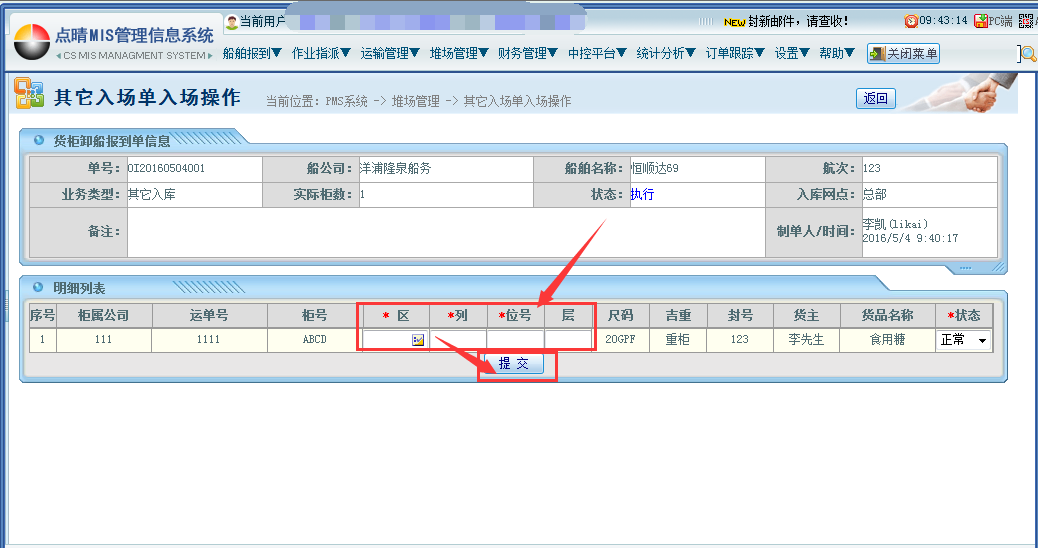Click the QR code icon

[x=1025, y=21]
